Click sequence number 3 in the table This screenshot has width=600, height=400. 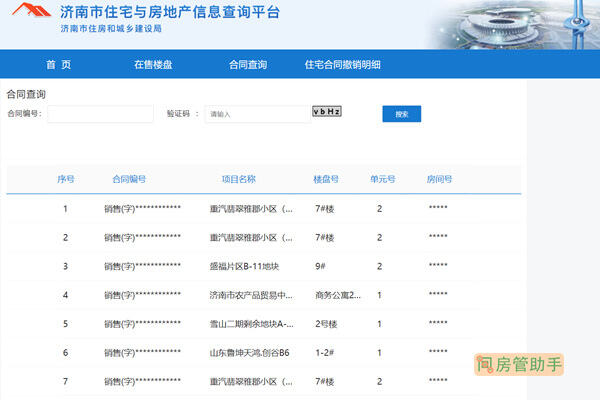[65, 266]
